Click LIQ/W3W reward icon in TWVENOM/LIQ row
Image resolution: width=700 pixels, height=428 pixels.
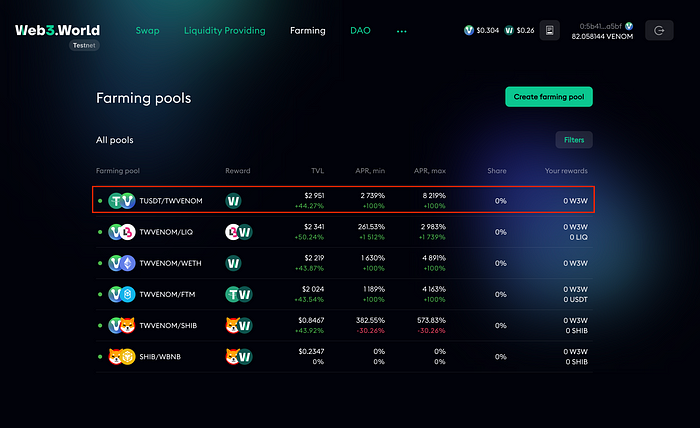(239, 232)
